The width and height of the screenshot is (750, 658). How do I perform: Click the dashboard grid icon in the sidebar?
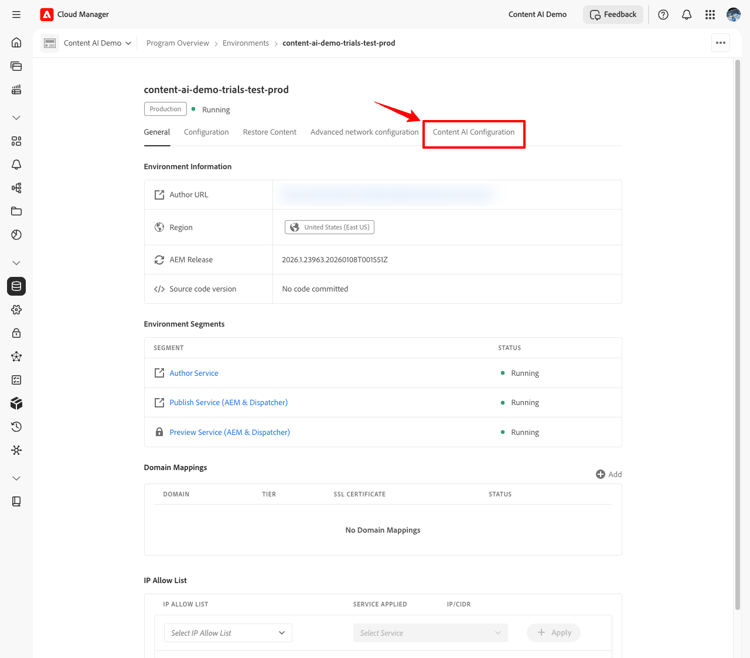click(x=16, y=141)
